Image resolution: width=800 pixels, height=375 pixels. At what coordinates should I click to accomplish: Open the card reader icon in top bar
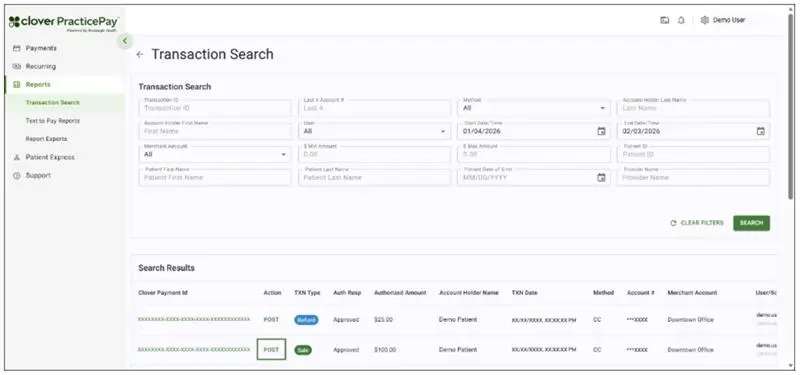click(x=665, y=20)
